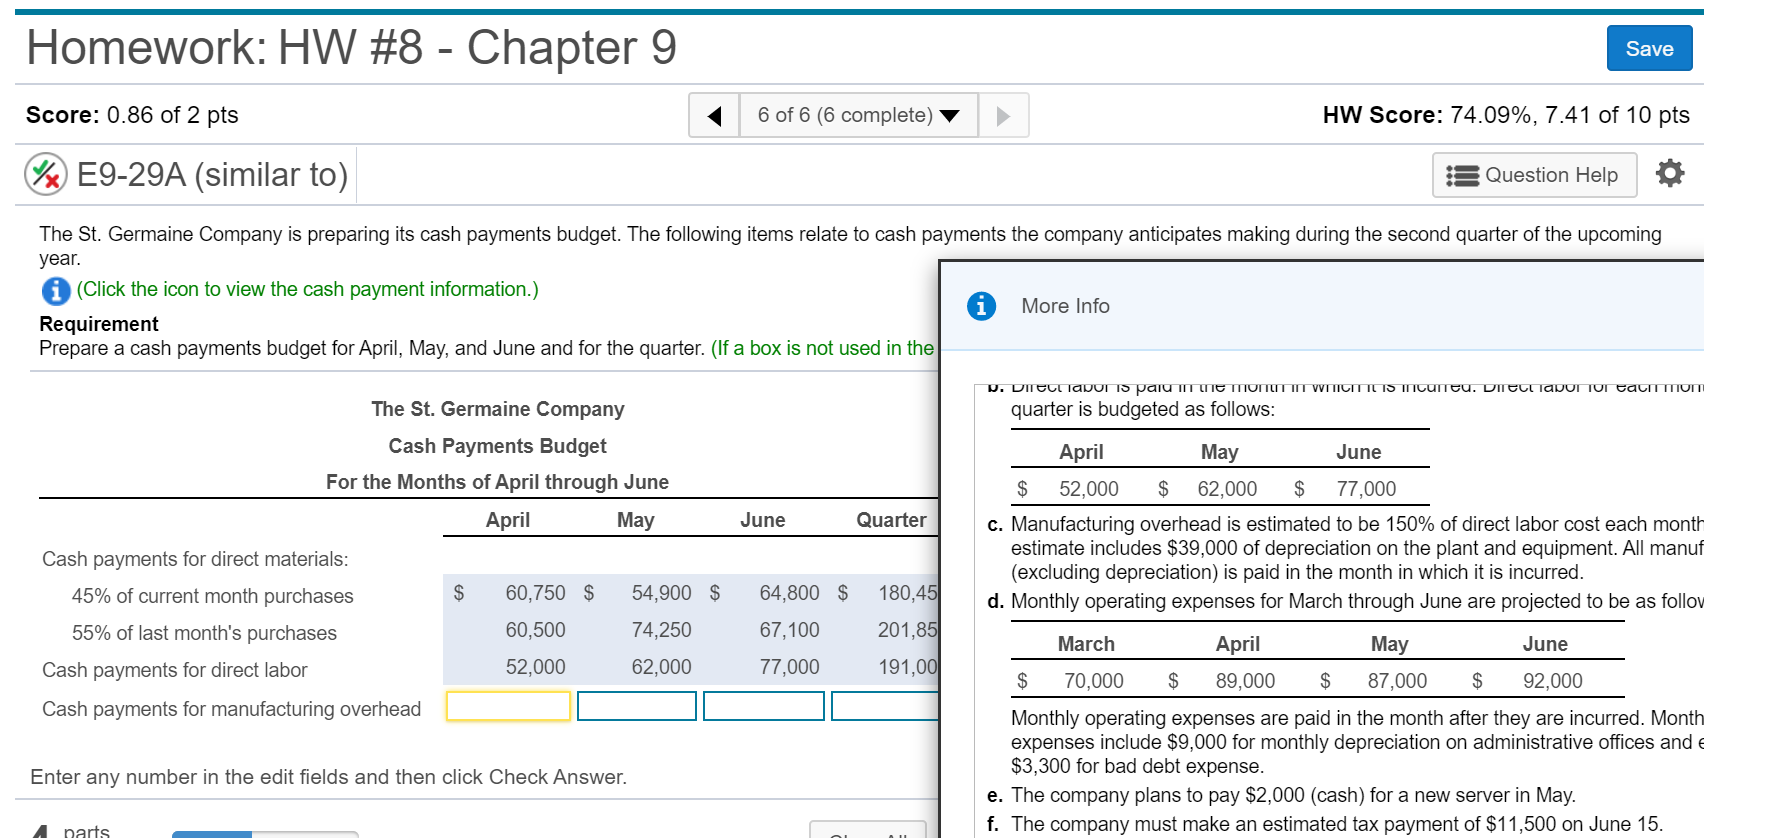Open the settings gear icon
Image resolution: width=1780 pixels, height=838 pixels.
coord(1670,174)
